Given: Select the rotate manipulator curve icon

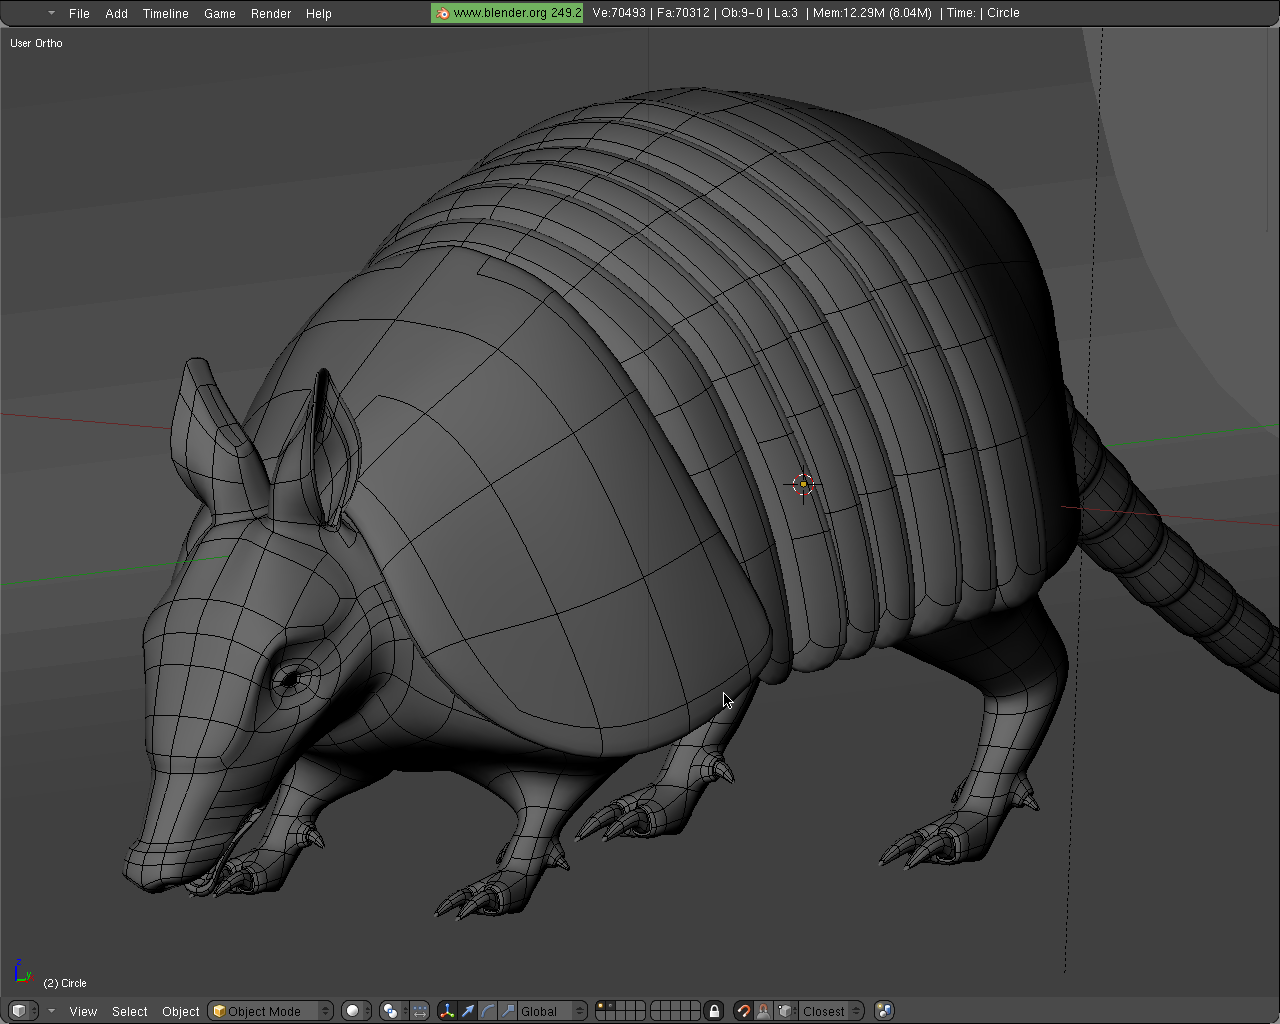Looking at the screenshot, I should click(x=487, y=1011).
